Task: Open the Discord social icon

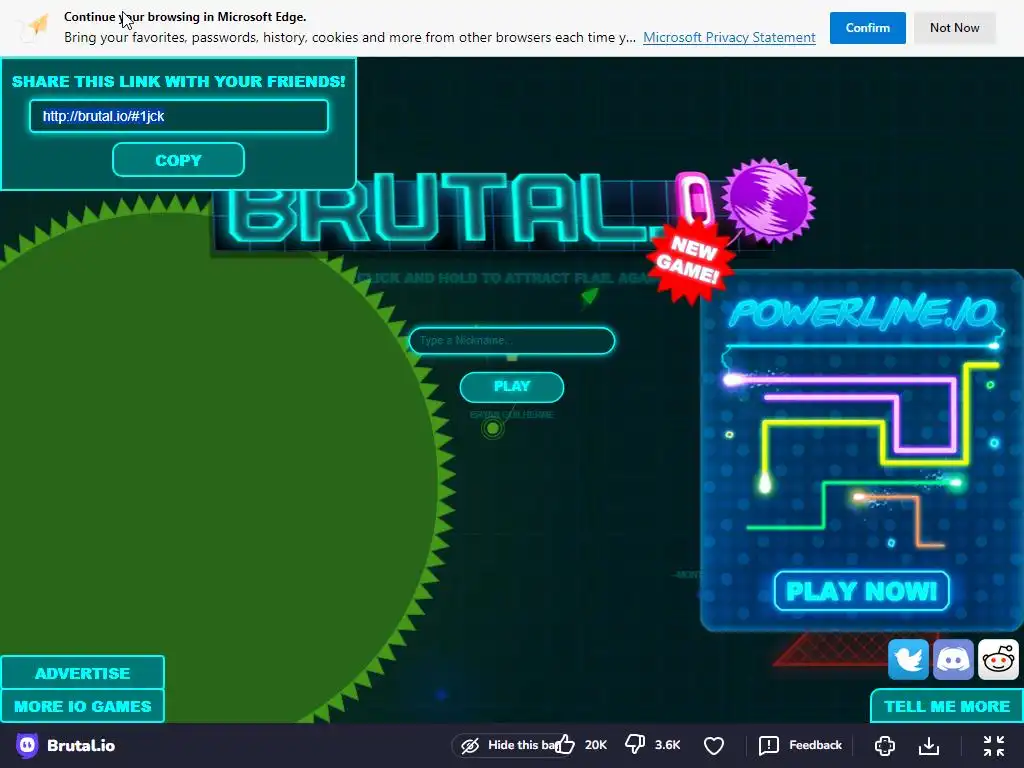Action: pyautogui.click(x=953, y=660)
